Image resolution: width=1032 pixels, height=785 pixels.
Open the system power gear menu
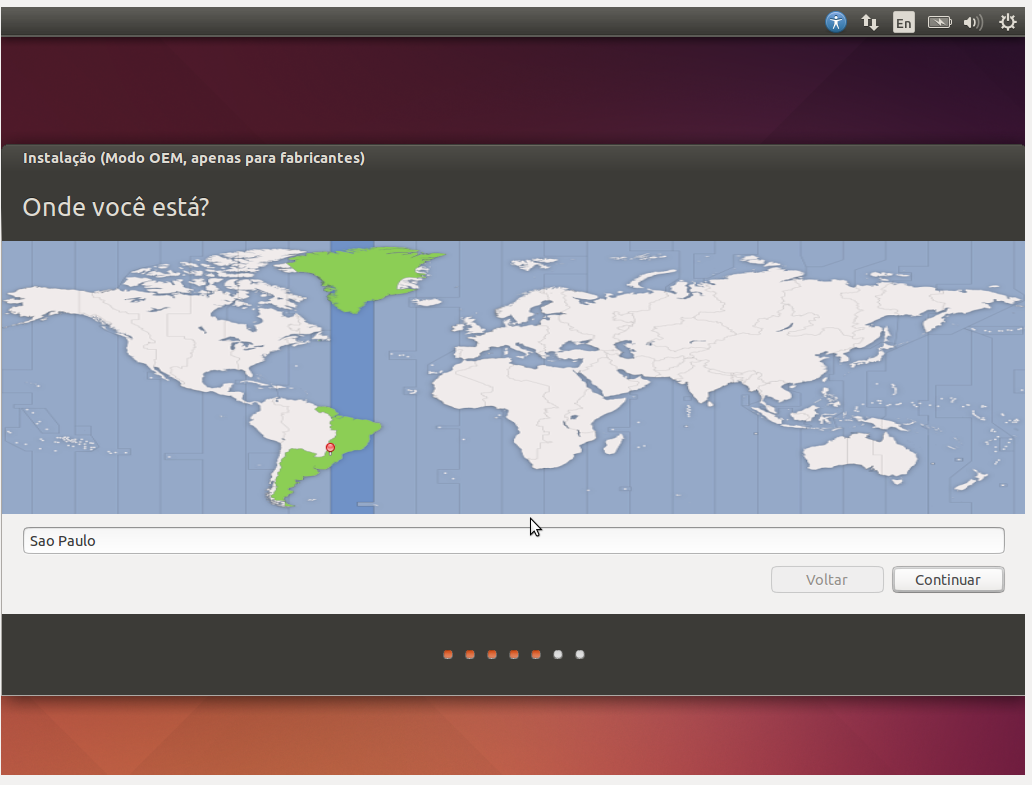pos(1008,22)
